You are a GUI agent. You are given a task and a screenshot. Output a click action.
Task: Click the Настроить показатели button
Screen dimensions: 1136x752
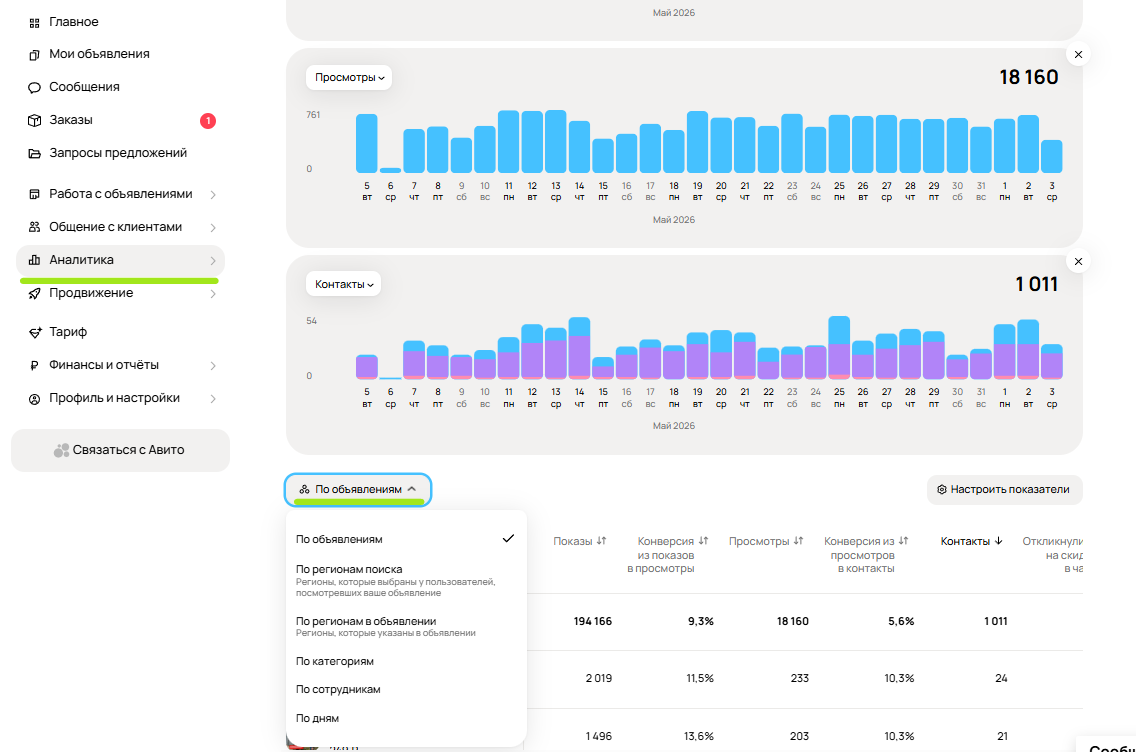1004,490
